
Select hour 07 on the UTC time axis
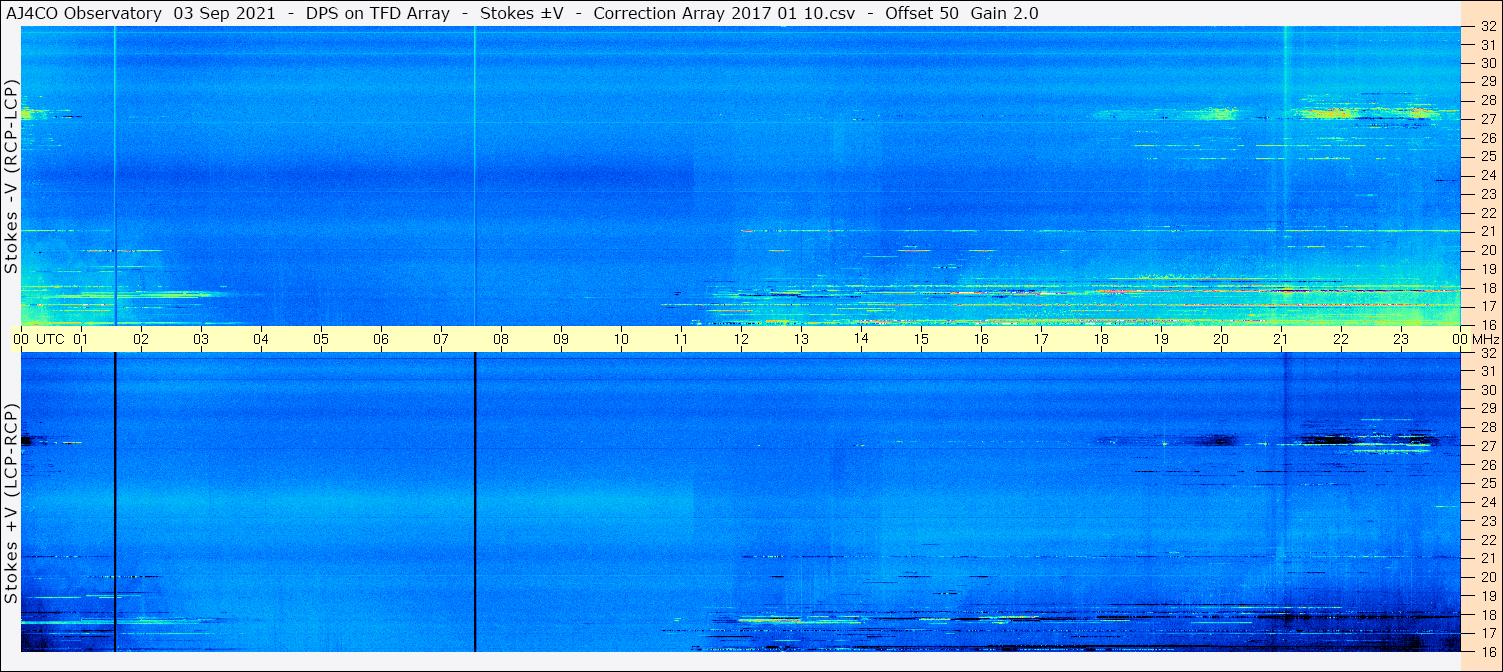point(441,339)
